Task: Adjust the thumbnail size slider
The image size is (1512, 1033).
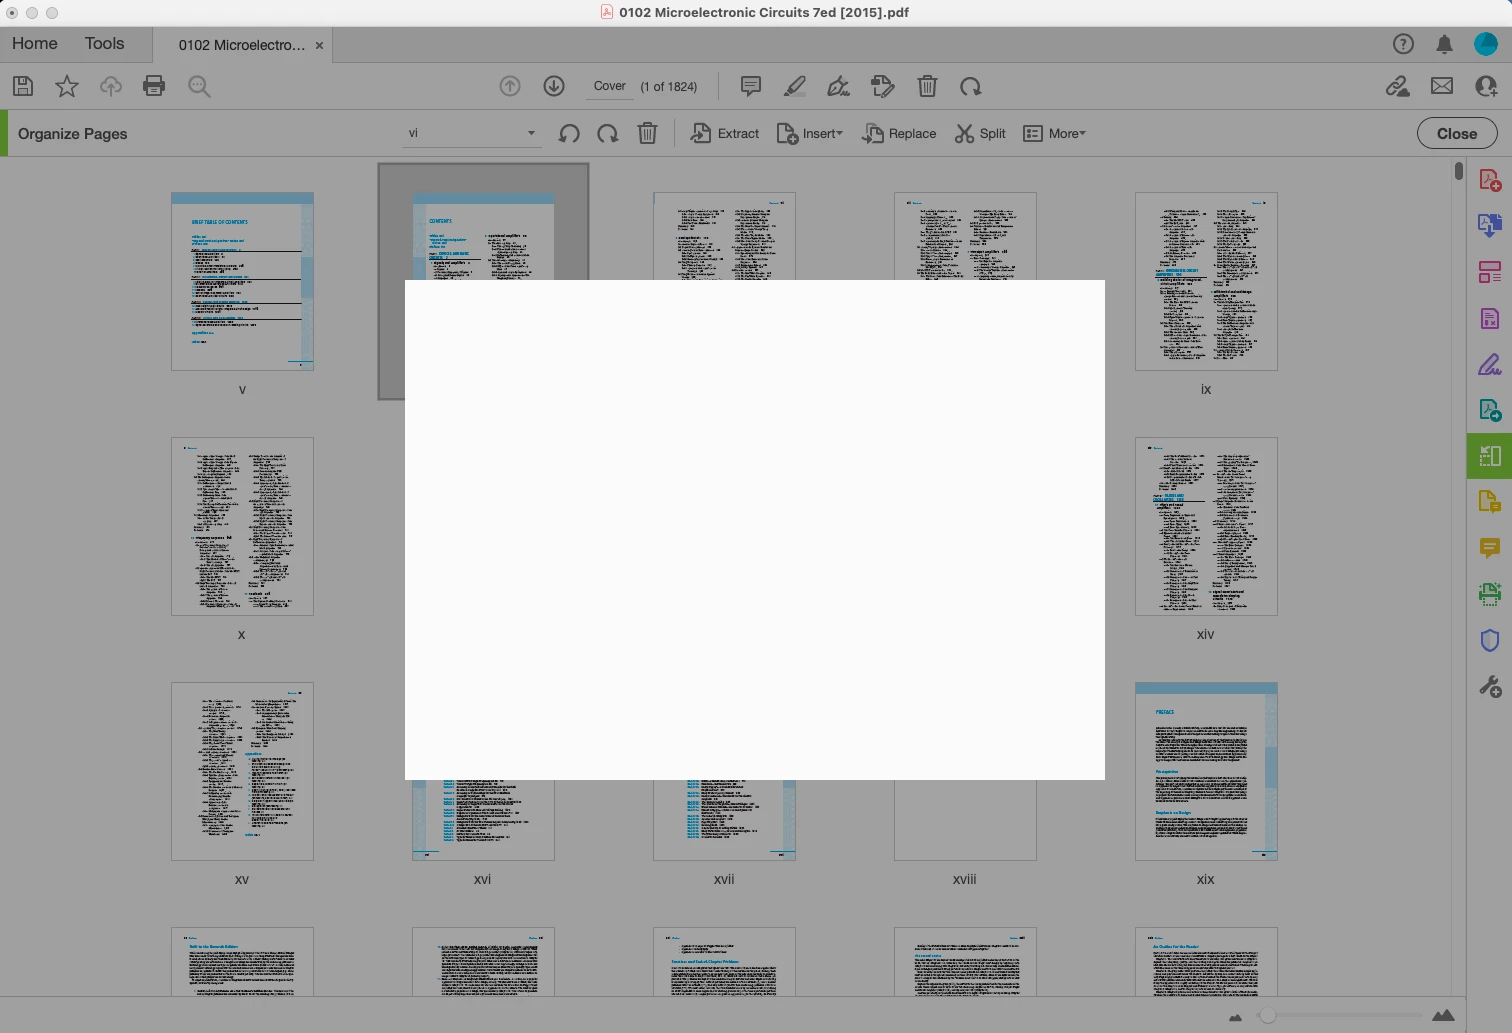Action: (x=1268, y=1015)
